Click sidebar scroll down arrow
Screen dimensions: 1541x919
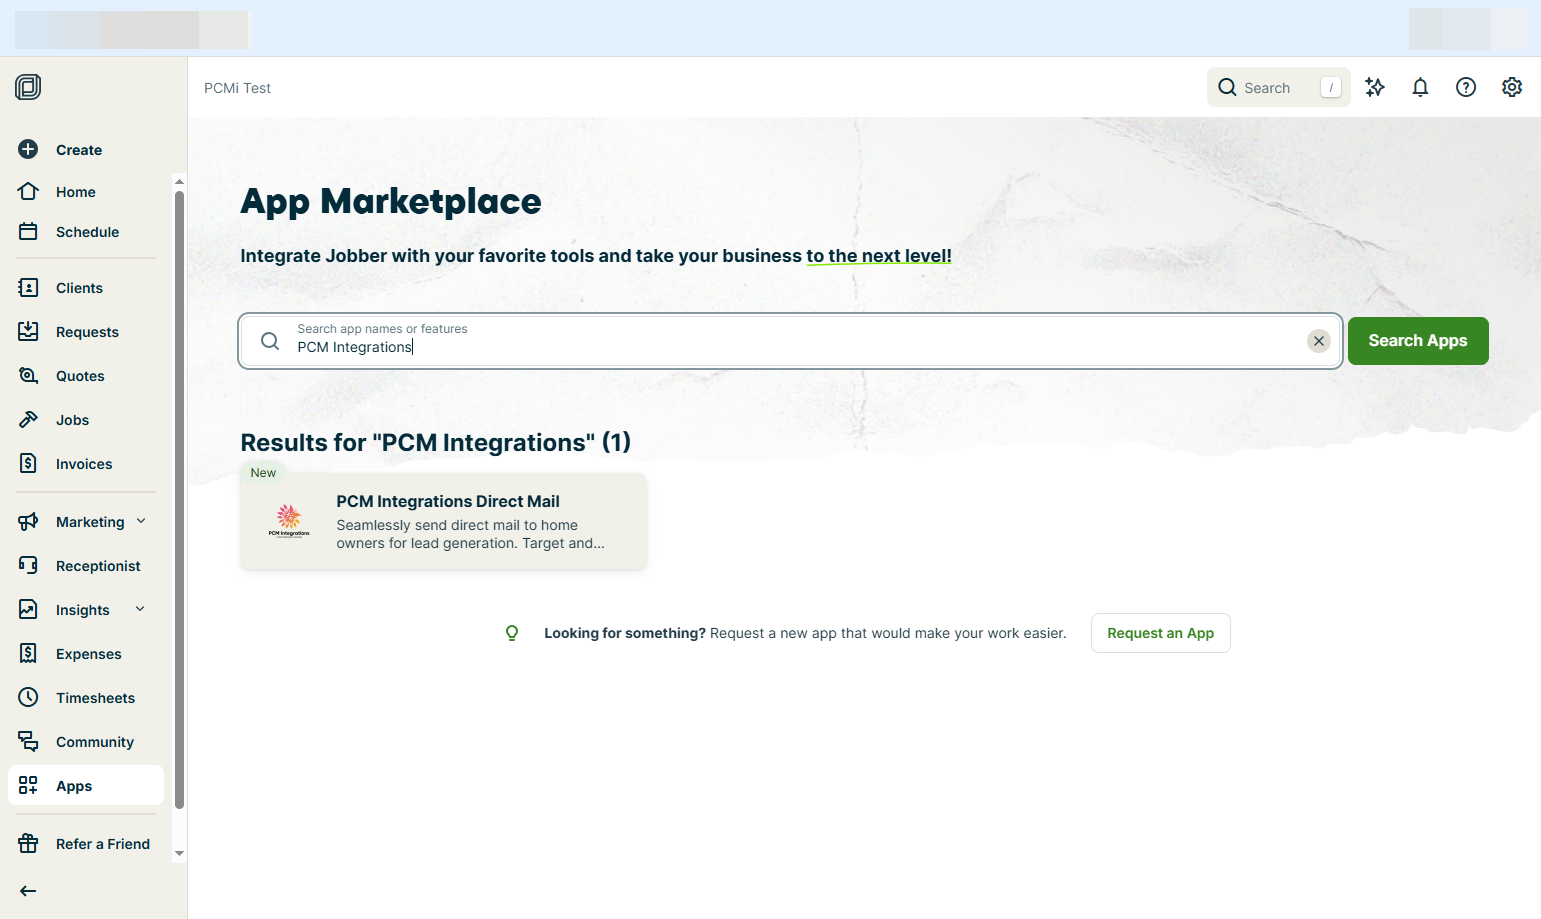pyautogui.click(x=179, y=854)
